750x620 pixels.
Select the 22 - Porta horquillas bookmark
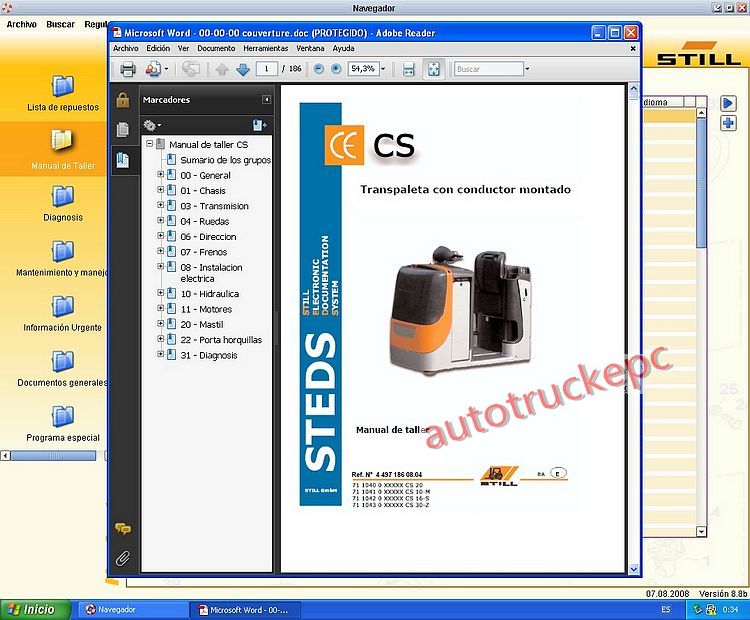[221, 340]
